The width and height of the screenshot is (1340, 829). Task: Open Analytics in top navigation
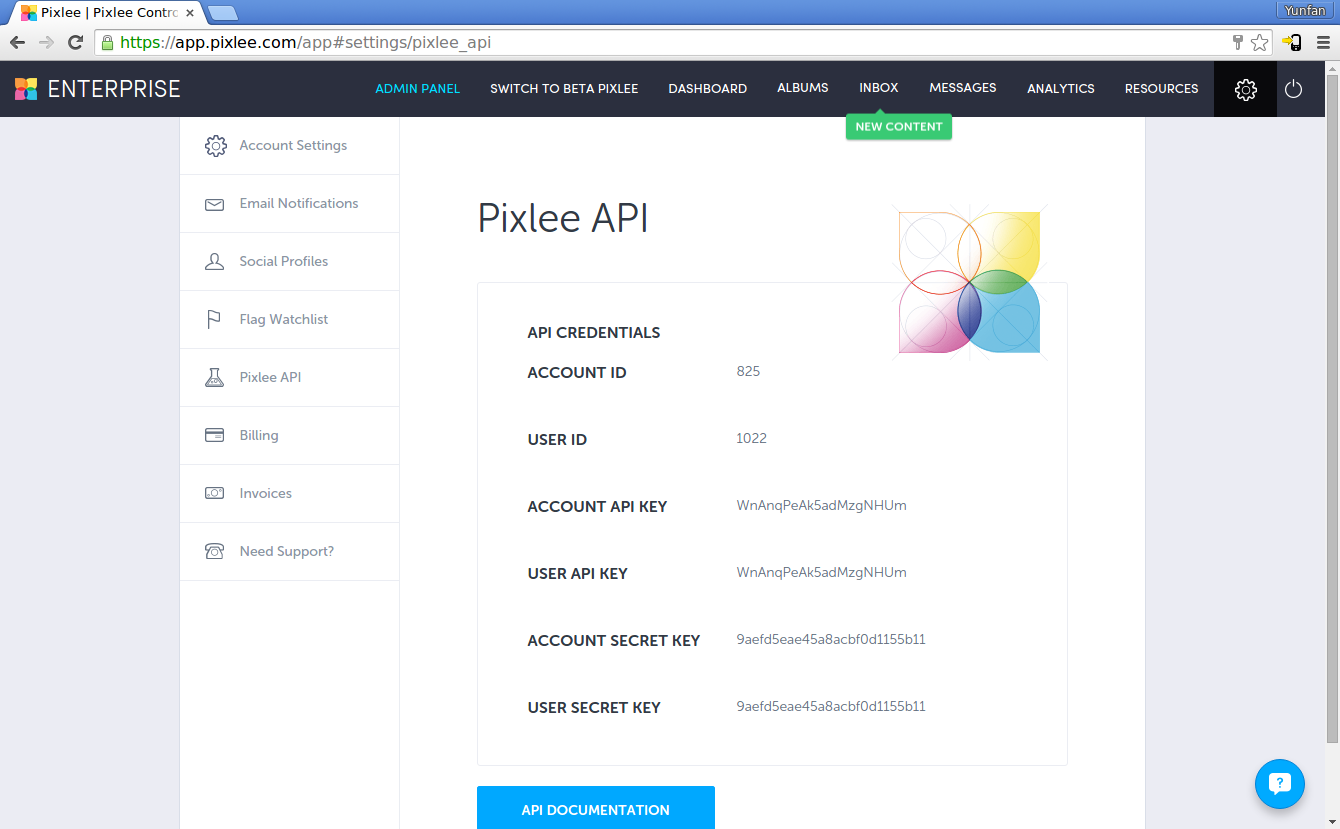coord(1061,89)
